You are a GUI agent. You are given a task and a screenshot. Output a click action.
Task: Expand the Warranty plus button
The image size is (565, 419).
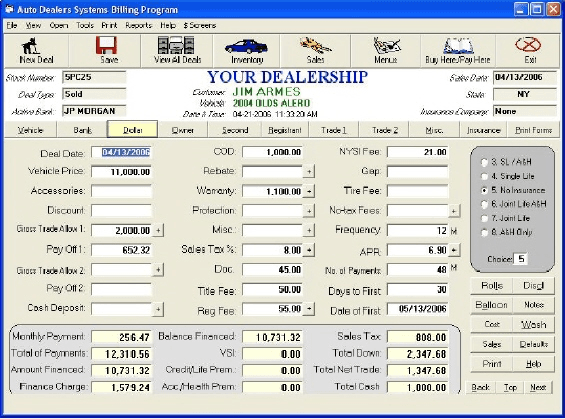(309, 191)
